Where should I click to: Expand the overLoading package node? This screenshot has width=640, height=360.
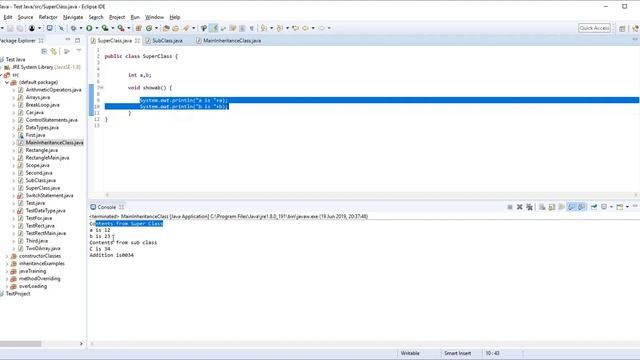click(x=7, y=286)
